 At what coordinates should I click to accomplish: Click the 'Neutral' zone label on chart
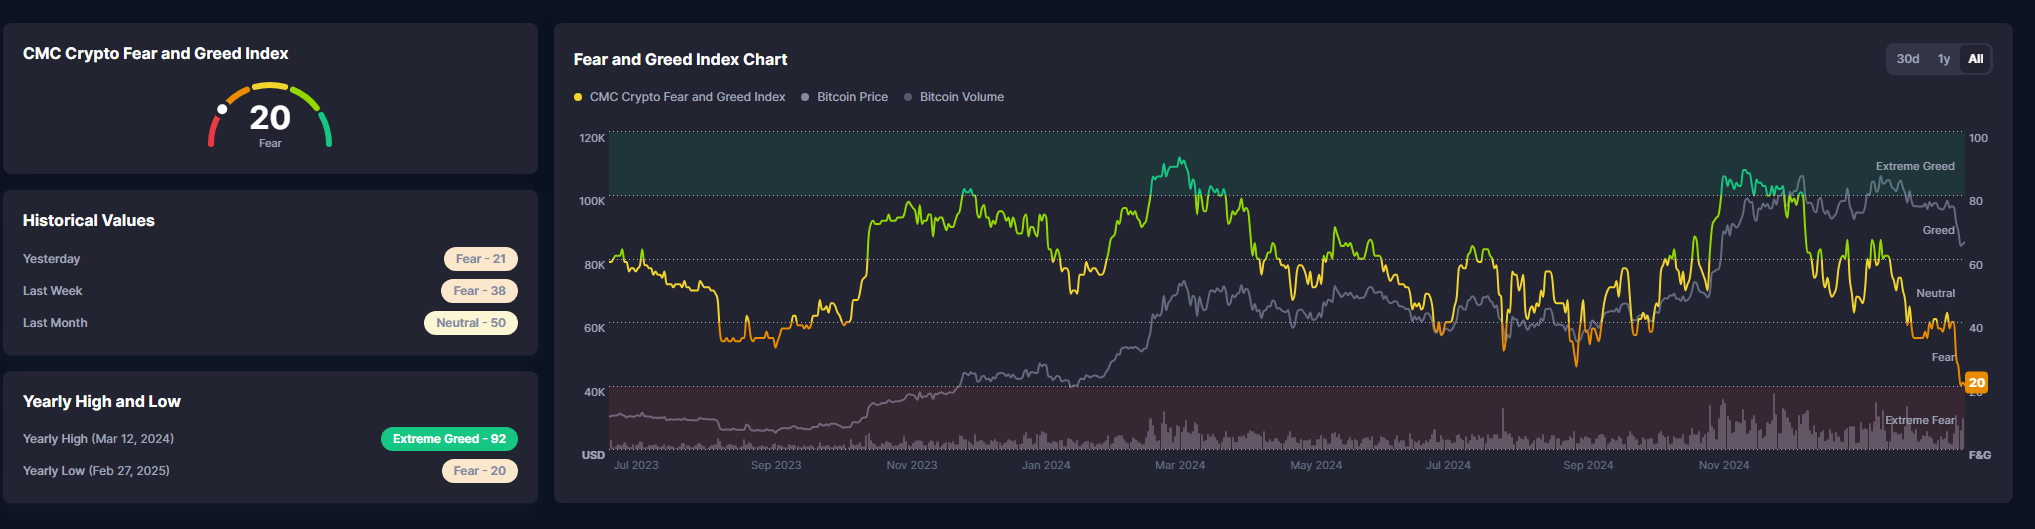click(1936, 293)
